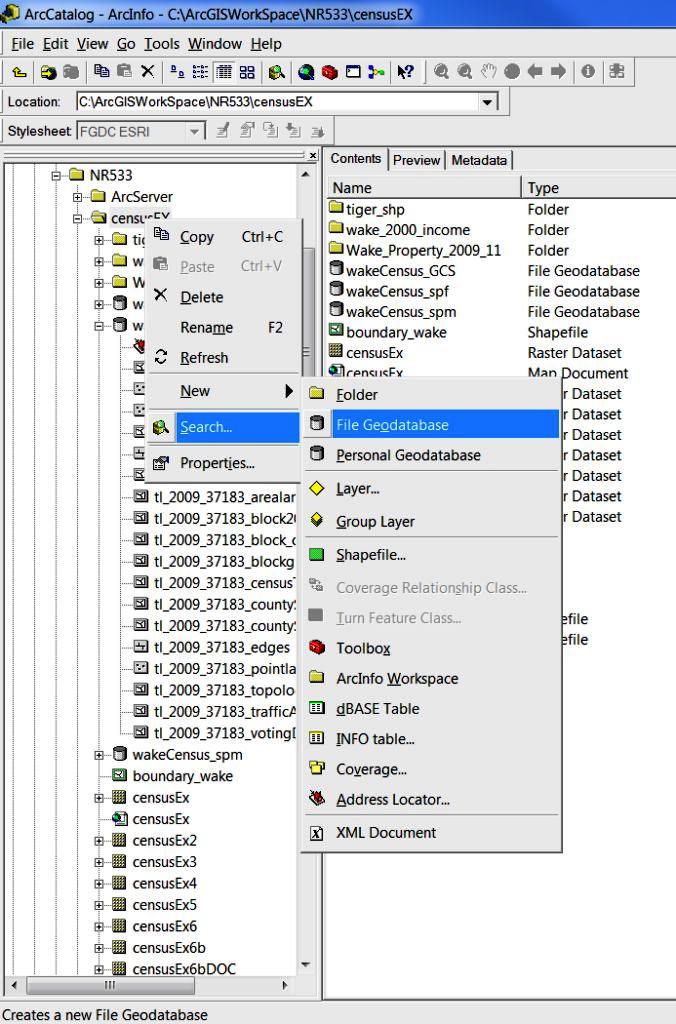
Task: Click the tree's vertical scrollbar down arrow
Action: point(305,965)
